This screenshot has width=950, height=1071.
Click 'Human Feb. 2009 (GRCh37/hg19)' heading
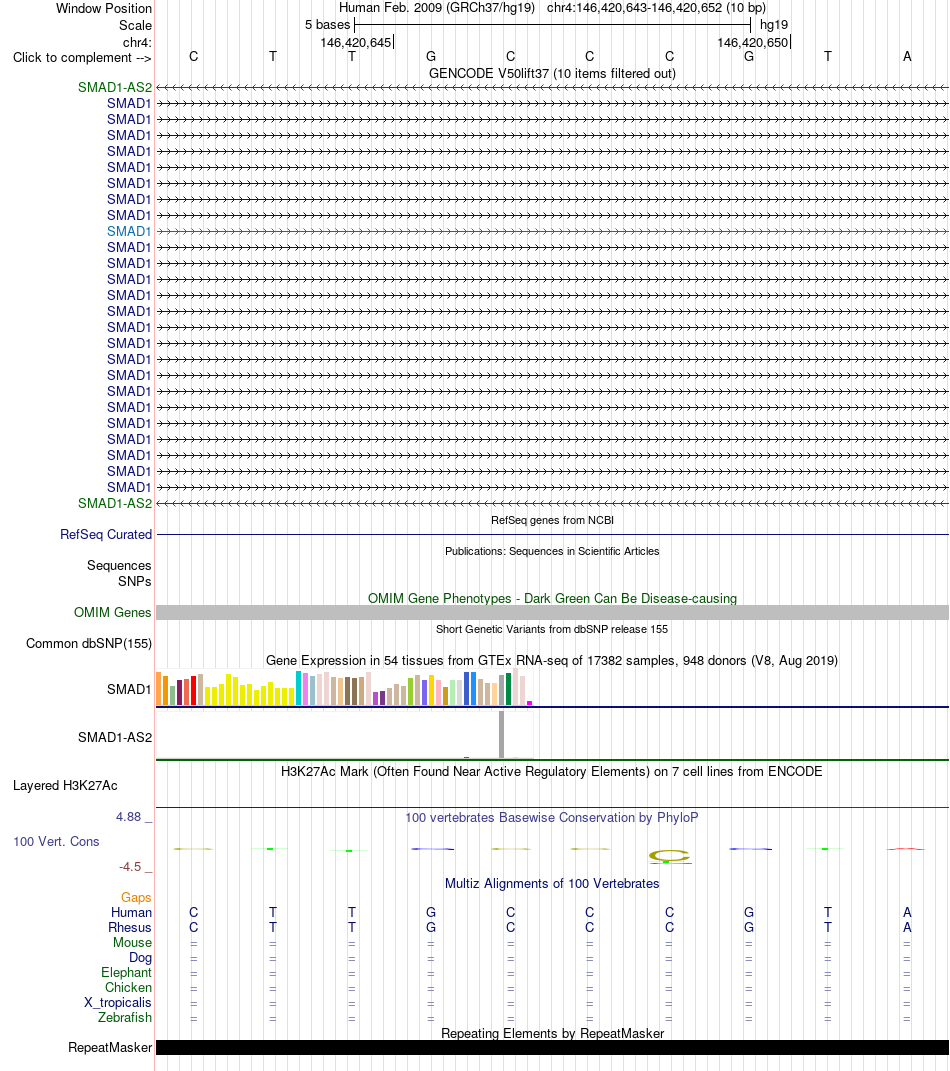pyautogui.click(x=437, y=8)
